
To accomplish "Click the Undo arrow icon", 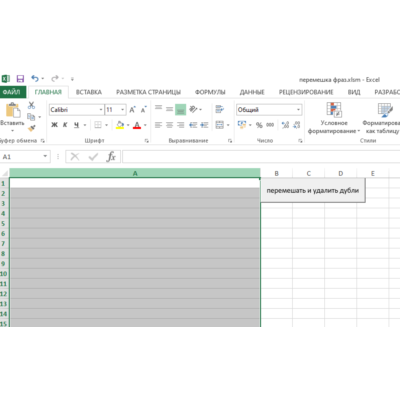I will click(35, 79).
